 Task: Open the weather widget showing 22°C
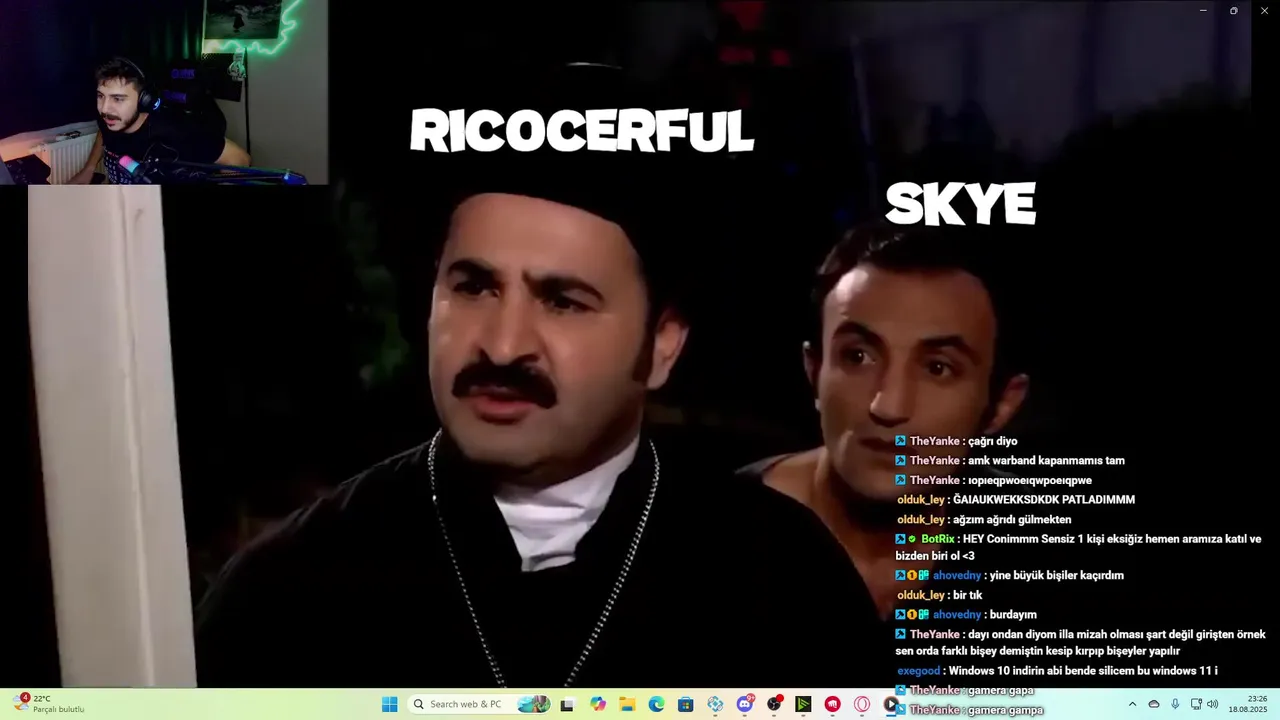[x=48, y=704]
